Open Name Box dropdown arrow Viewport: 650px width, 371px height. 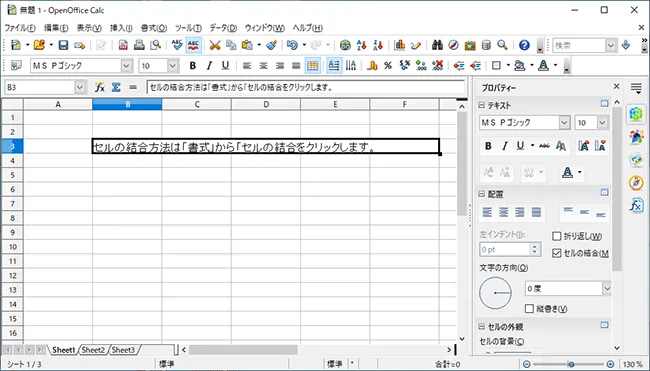point(79,87)
